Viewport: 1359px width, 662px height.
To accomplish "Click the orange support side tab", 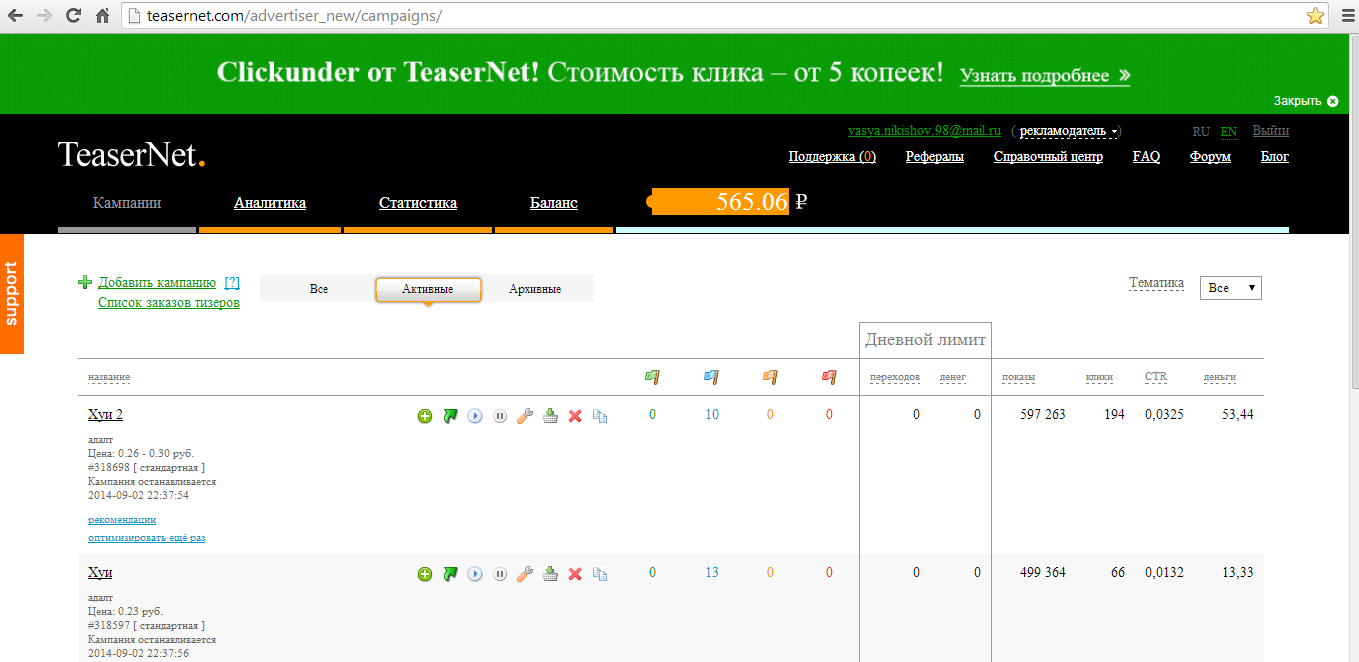I will click(12, 293).
